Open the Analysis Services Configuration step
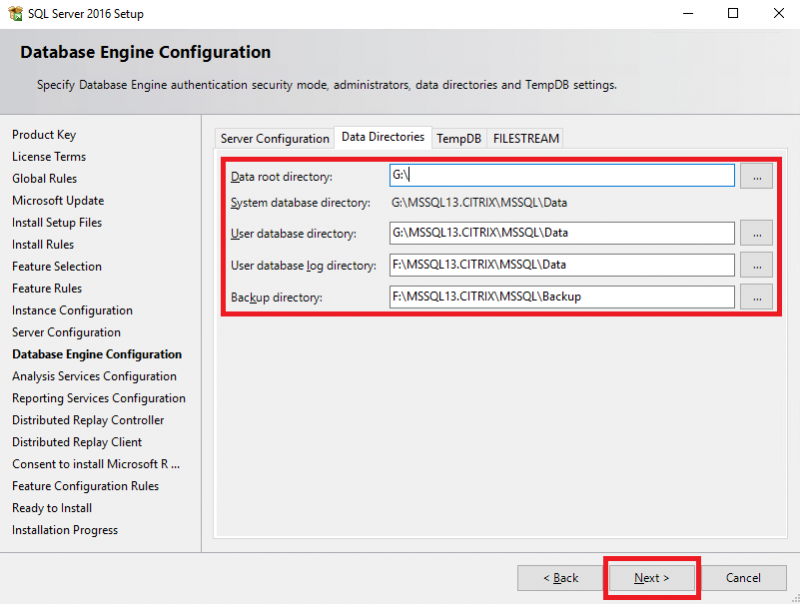This screenshot has width=800, height=604. click(x=94, y=376)
